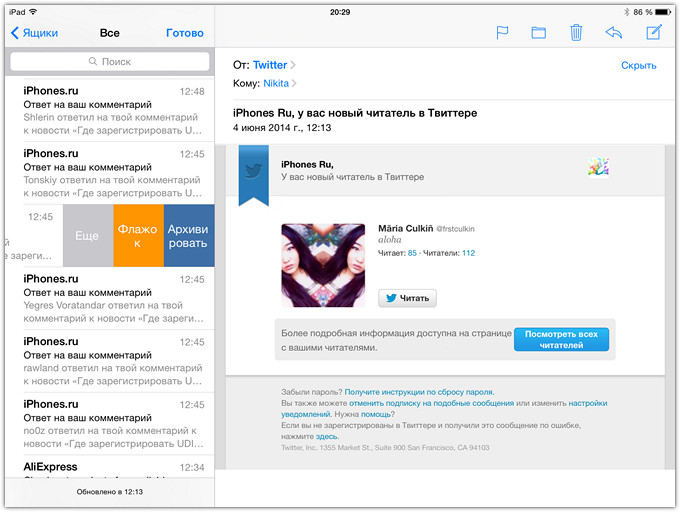The width and height of the screenshot is (680, 512).
Task: Open the настройки уведомлений link
Action: pos(587,403)
